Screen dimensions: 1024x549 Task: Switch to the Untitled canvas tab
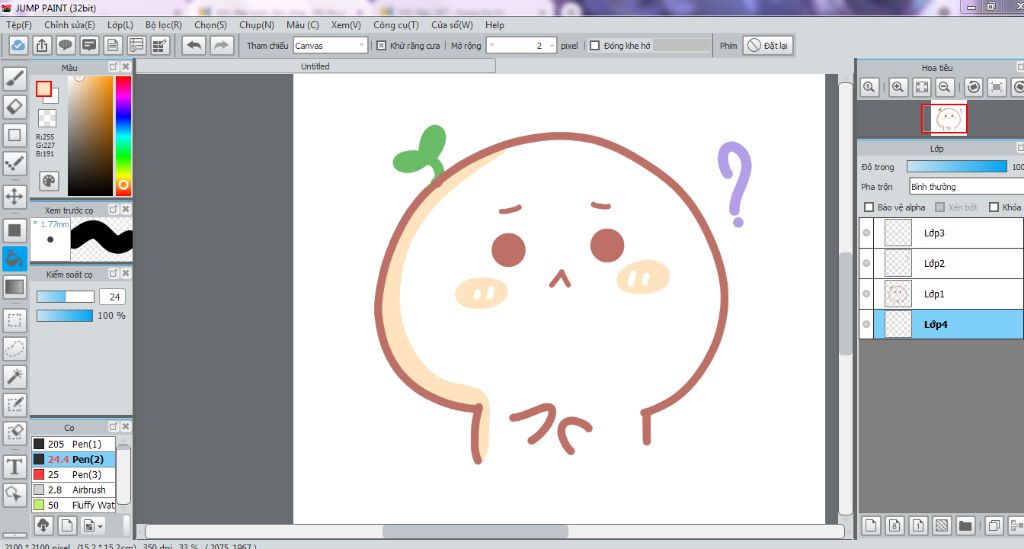point(315,67)
